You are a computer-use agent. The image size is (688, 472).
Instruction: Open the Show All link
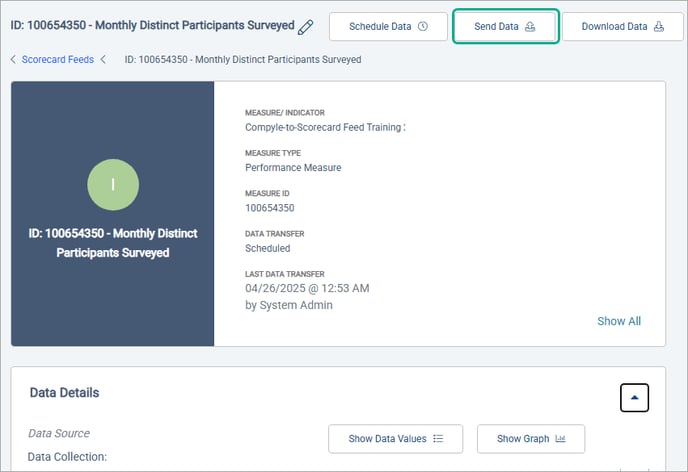pyautogui.click(x=619, y=321)
